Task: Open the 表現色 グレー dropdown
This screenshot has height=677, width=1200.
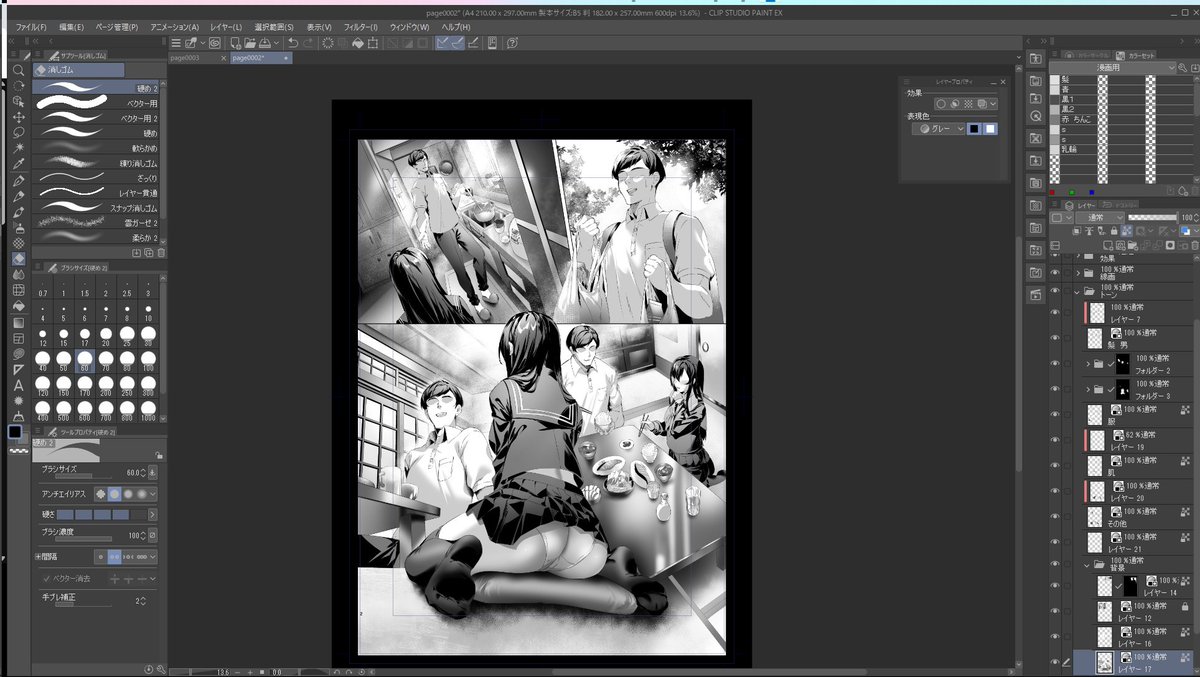Action: pyautogui.click(x=938, y=129)
